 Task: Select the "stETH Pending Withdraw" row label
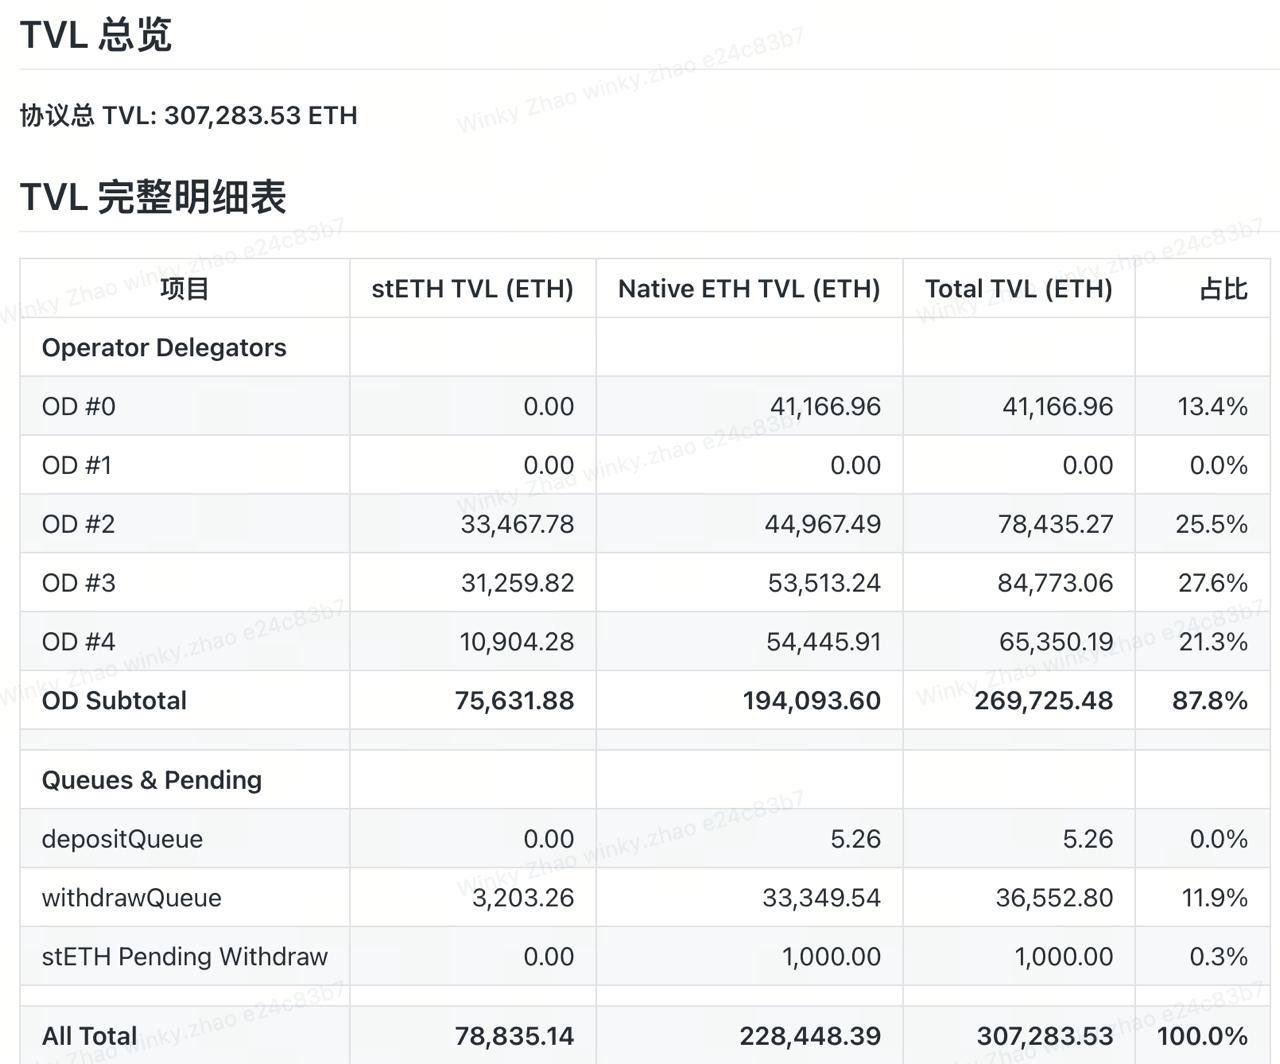185,957
